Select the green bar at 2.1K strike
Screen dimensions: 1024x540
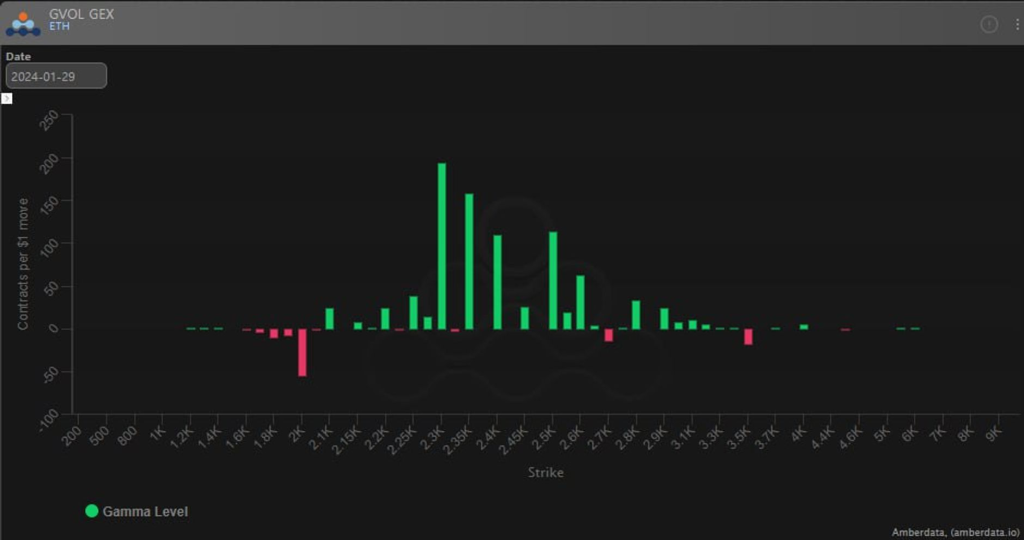[330, 318]
